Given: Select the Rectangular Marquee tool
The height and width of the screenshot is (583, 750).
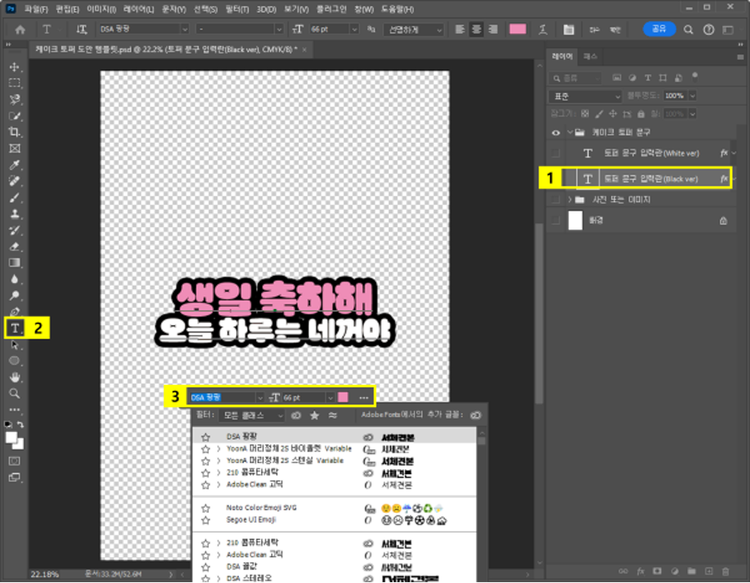Looking at the screenshot, I should click(15, 83).
